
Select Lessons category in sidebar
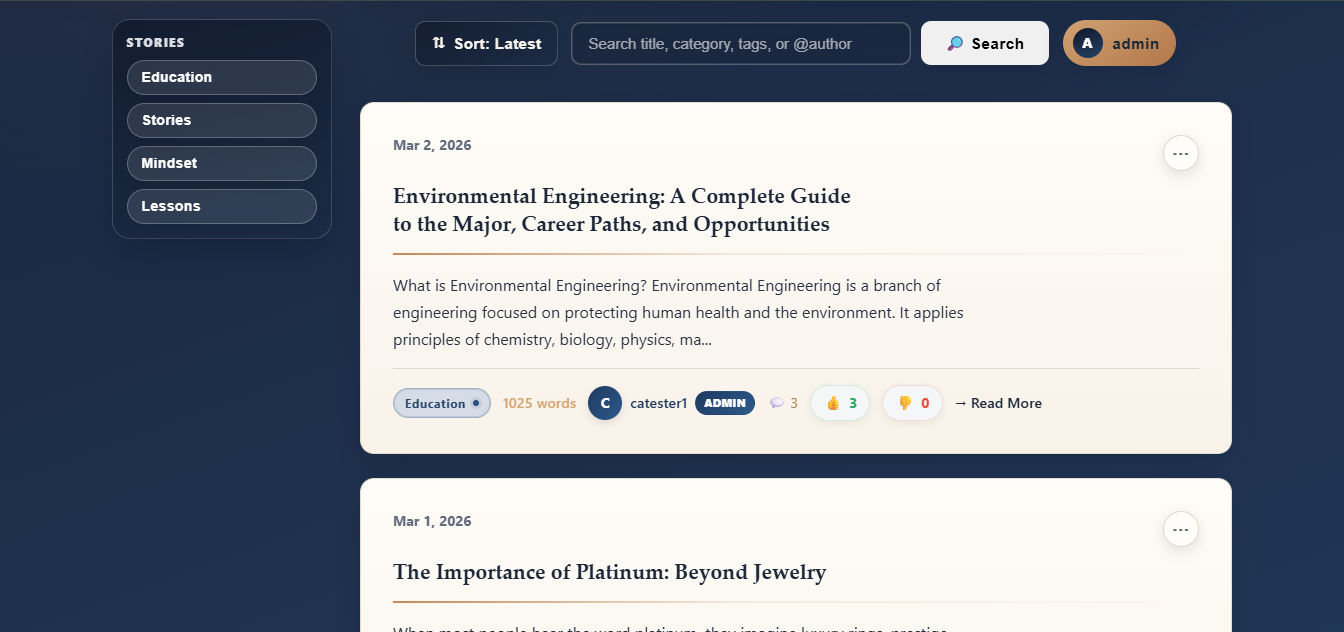(x=221, y=206)
